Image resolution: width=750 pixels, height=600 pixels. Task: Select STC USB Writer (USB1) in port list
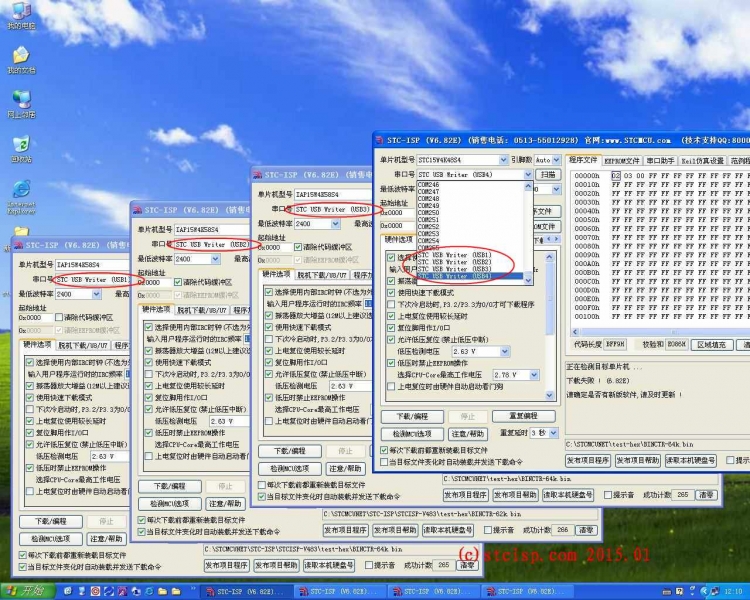tap(454, 255)
